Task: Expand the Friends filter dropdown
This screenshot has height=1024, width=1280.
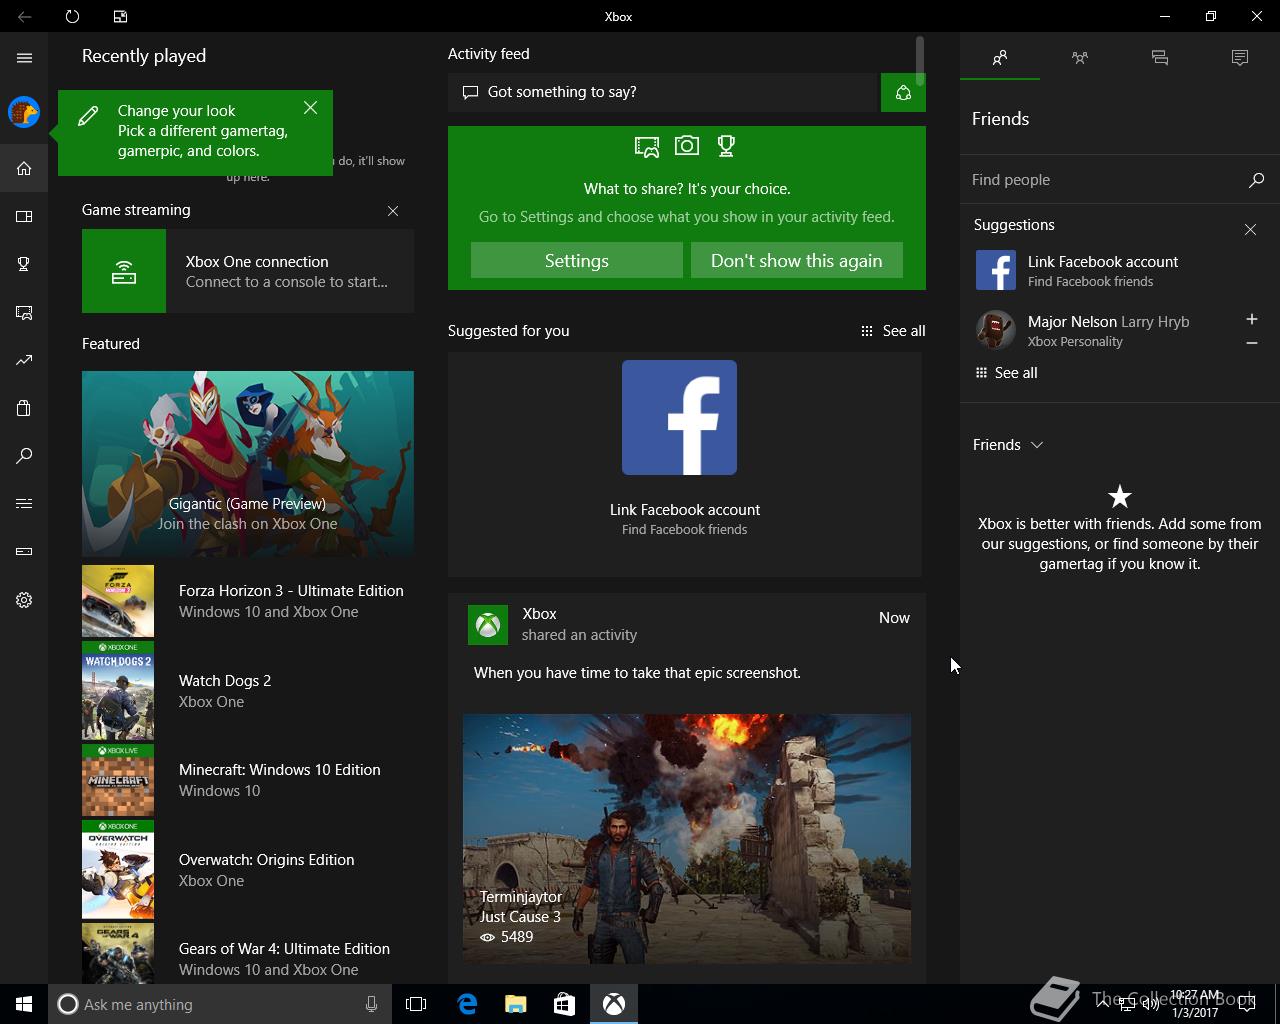Action: [x=1008, y=445]
